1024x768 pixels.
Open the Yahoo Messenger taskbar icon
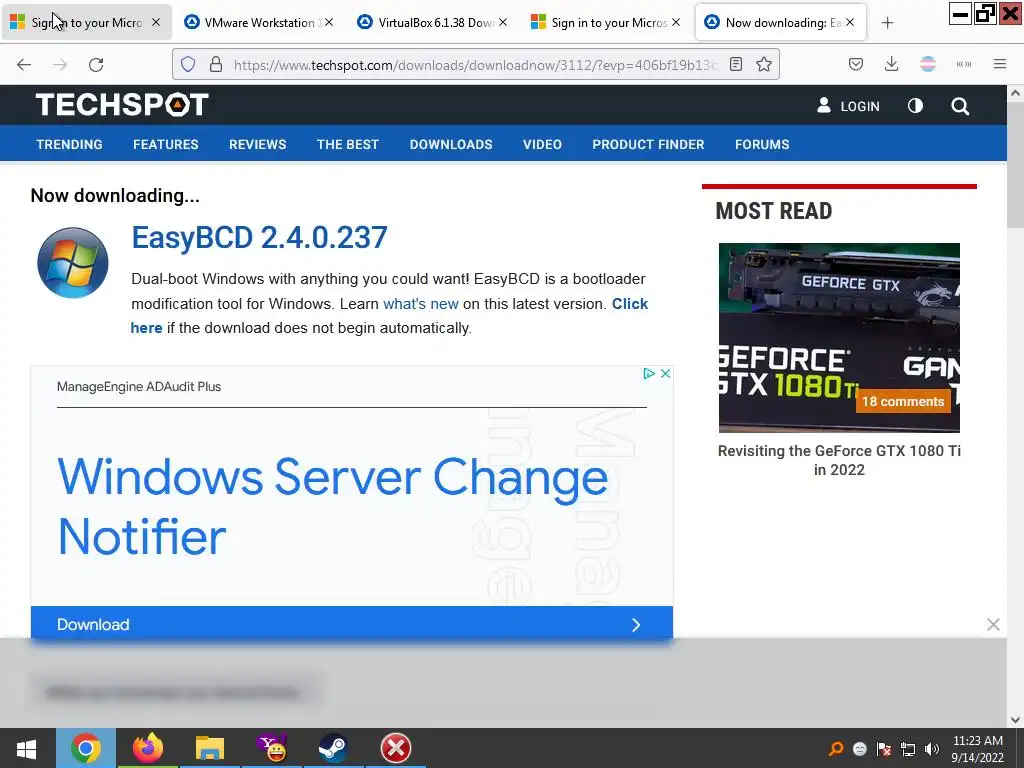click(272, 748)
